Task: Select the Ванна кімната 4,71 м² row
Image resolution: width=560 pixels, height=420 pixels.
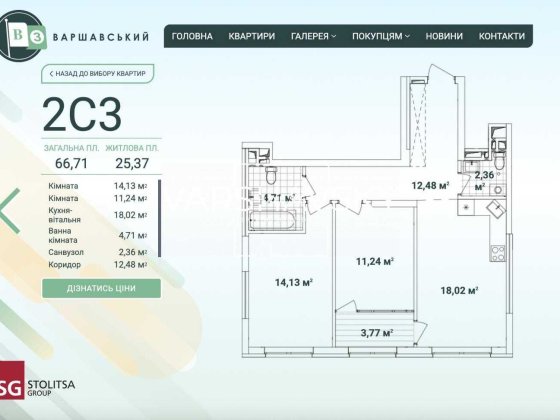Action: (x=98, y=235)
